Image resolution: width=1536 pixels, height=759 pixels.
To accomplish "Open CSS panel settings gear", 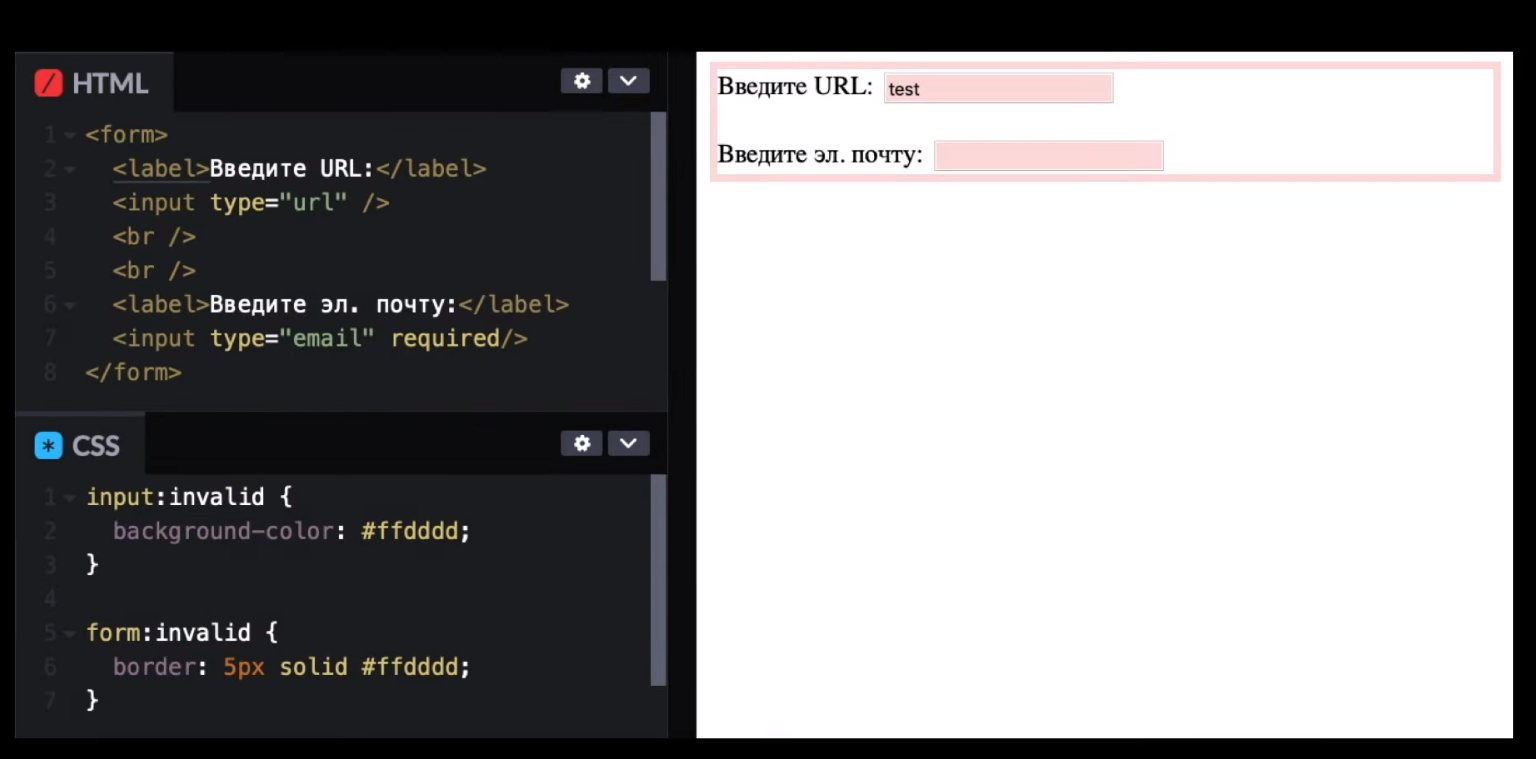I will pos(581,443).
